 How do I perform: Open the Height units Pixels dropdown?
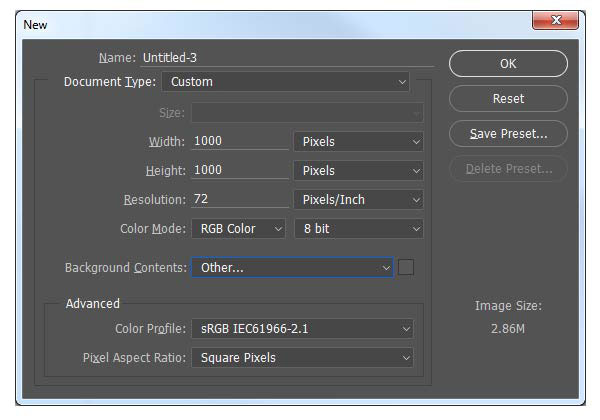pos(358,171)
